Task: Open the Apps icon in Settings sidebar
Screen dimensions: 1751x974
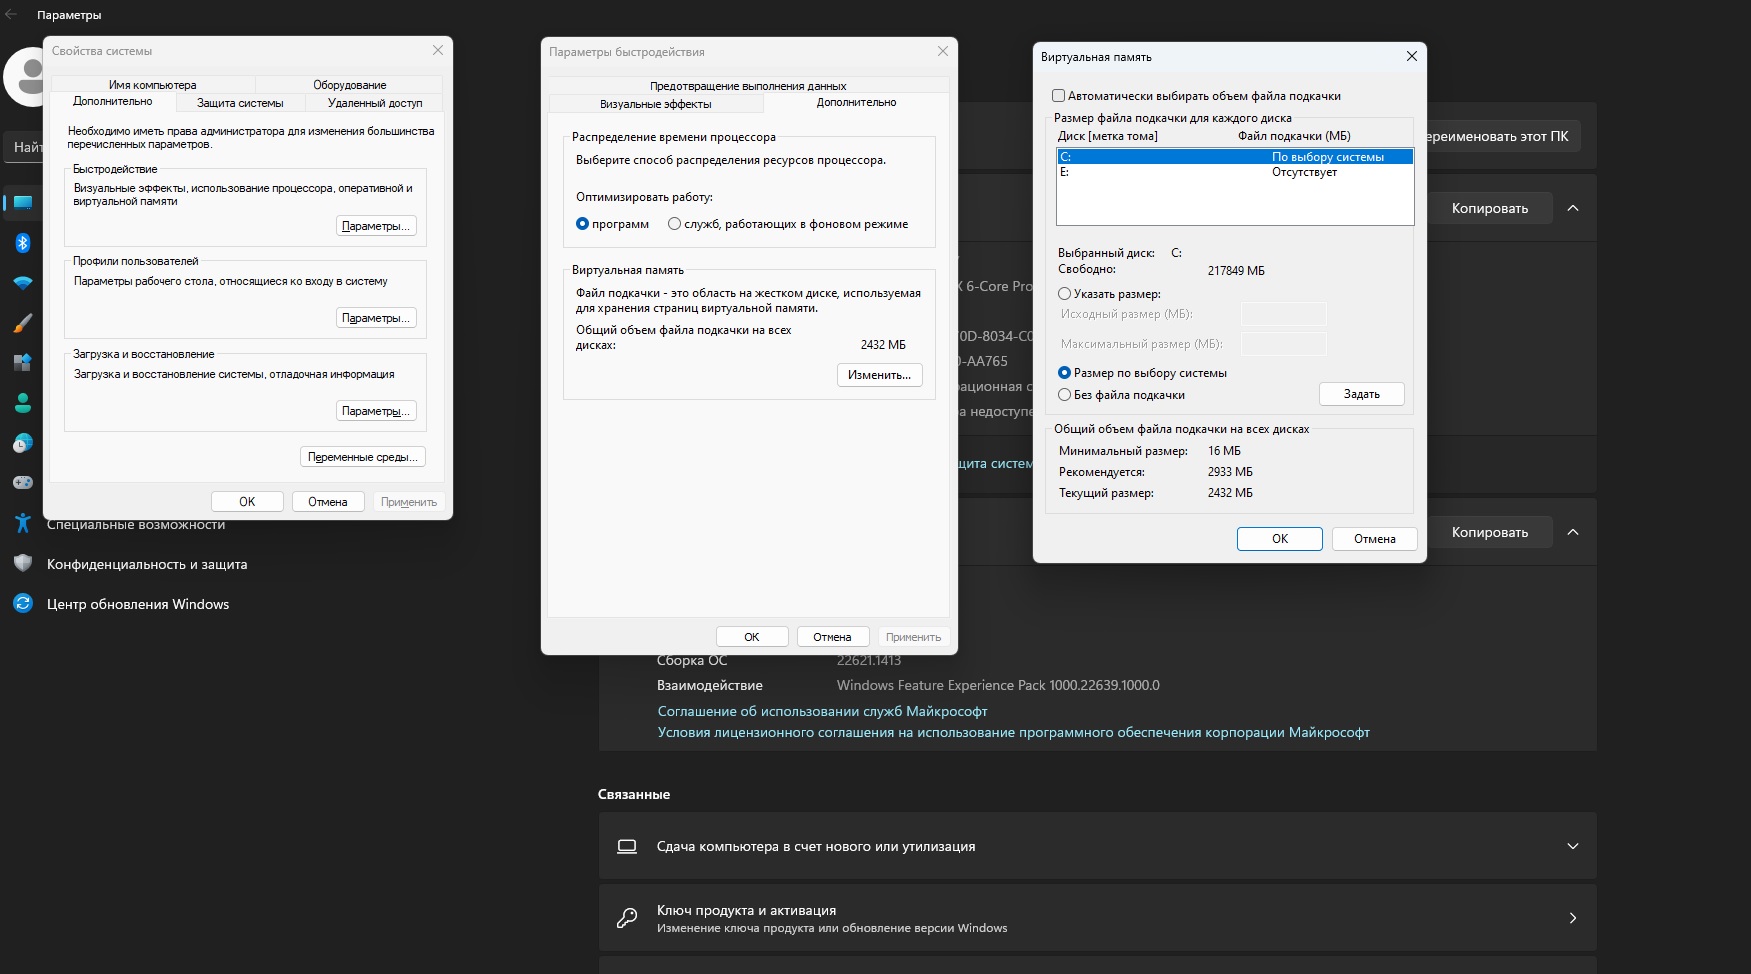Action: click(23, 363)
